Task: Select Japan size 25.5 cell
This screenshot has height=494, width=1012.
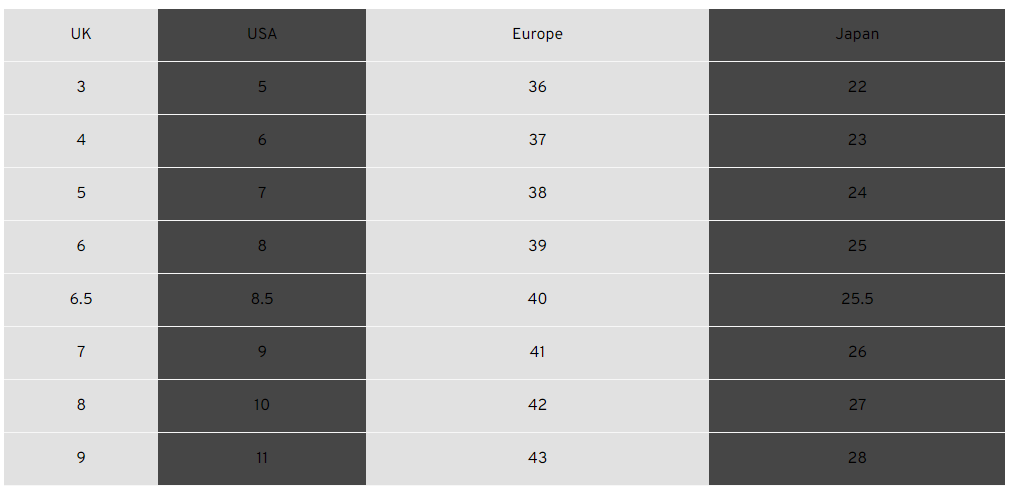Action: (x=857, y=299)
